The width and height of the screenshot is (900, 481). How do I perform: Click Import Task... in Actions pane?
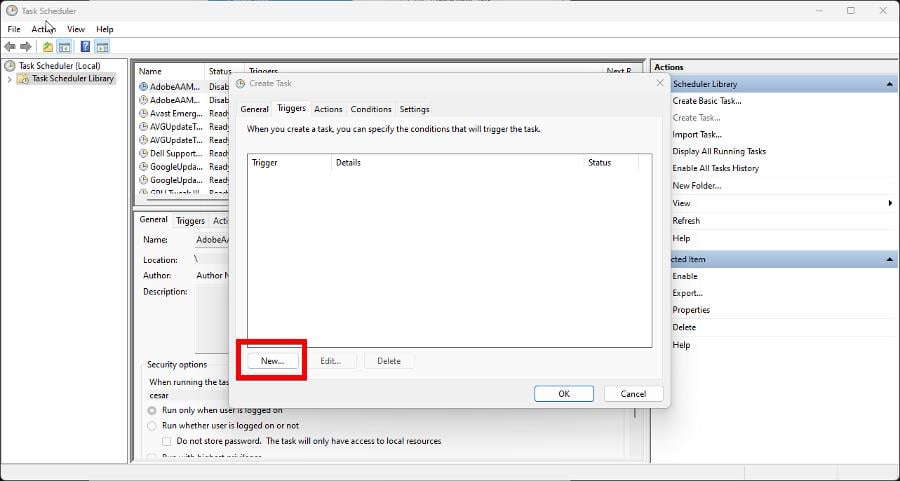[697, 135]
